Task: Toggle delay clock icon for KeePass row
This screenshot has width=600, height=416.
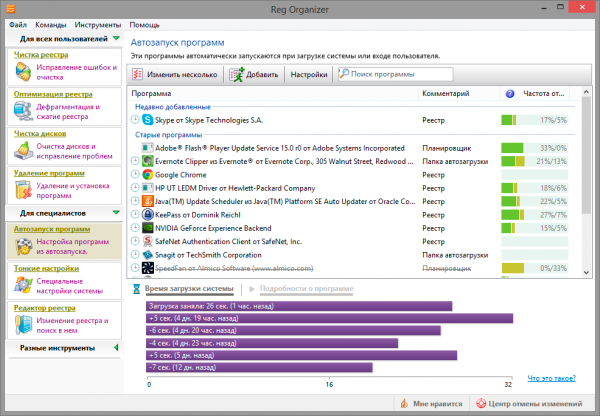Action: coord(135,214)
